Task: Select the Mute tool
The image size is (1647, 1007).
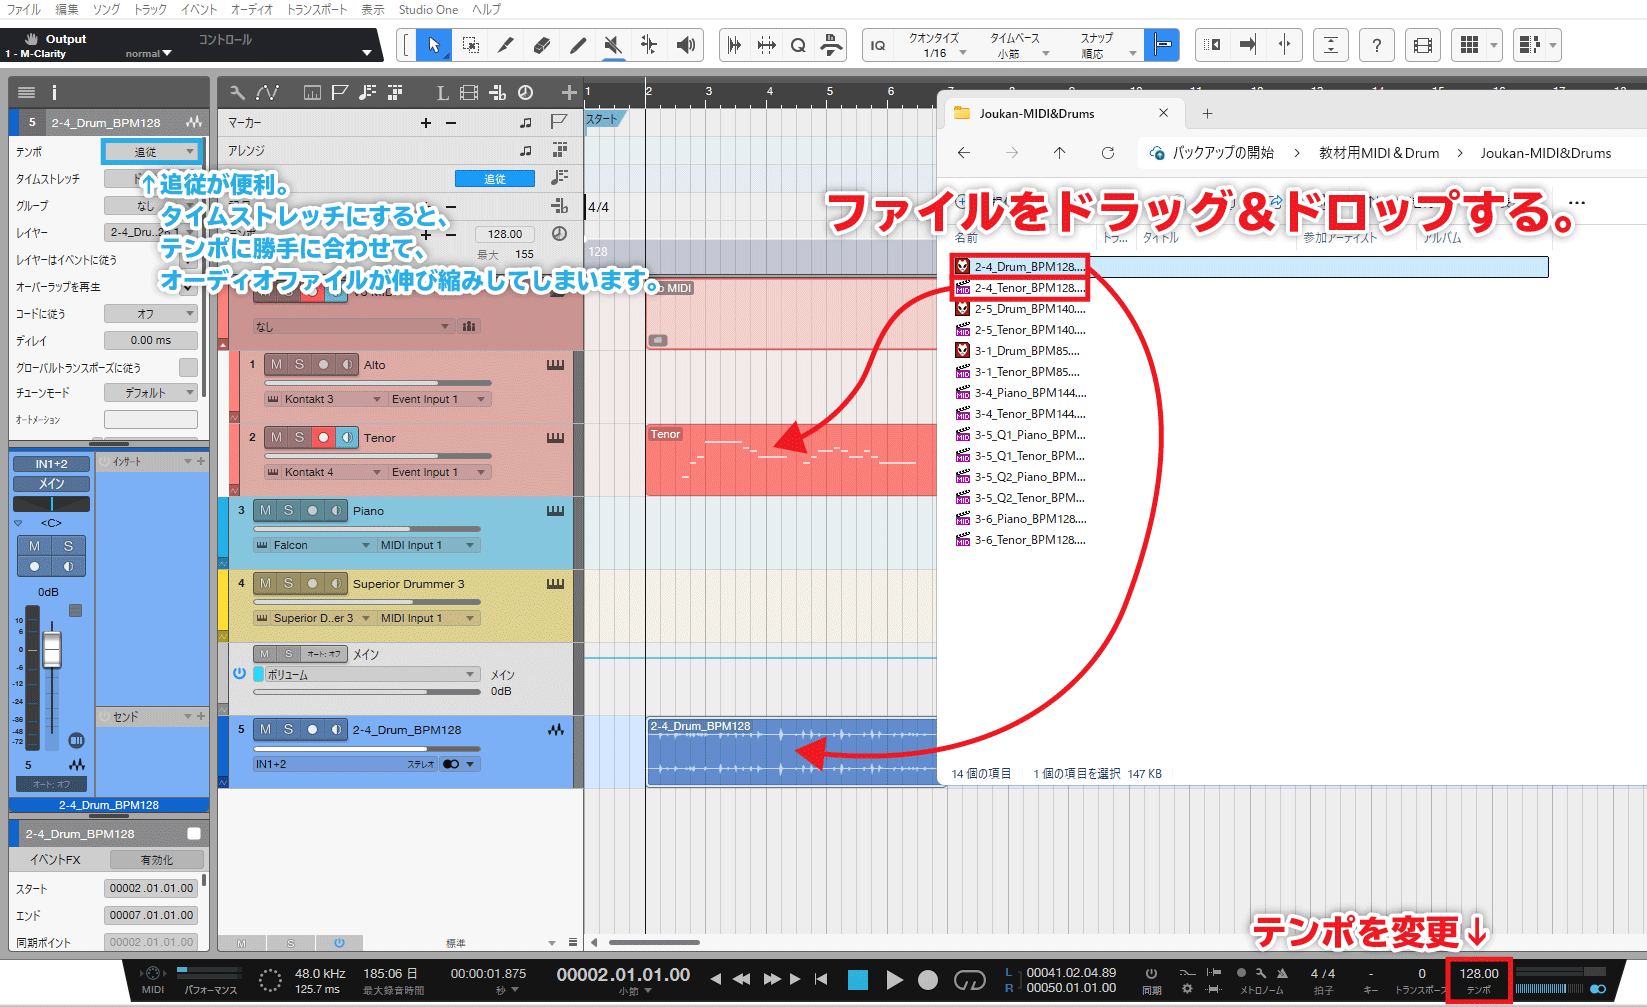Action: click(614, 45)
